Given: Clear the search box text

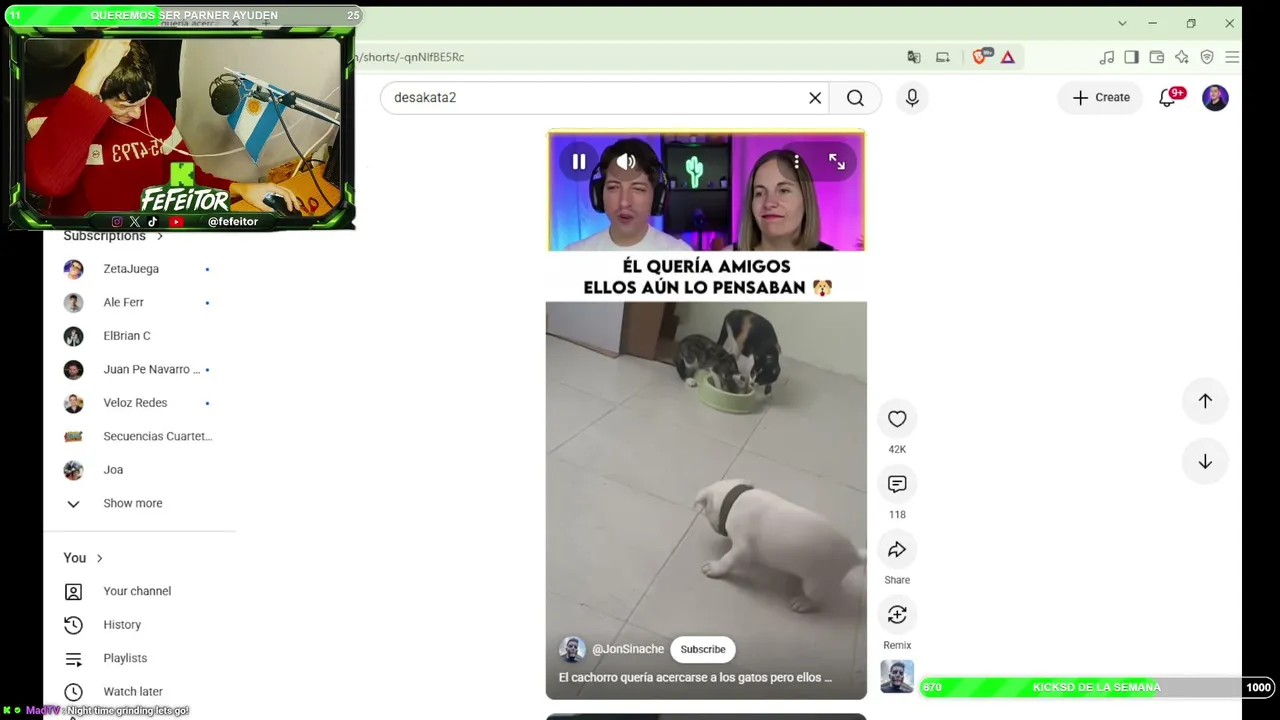Looking at the screenshot, I should pyautogui.click(x=815, y=98).
